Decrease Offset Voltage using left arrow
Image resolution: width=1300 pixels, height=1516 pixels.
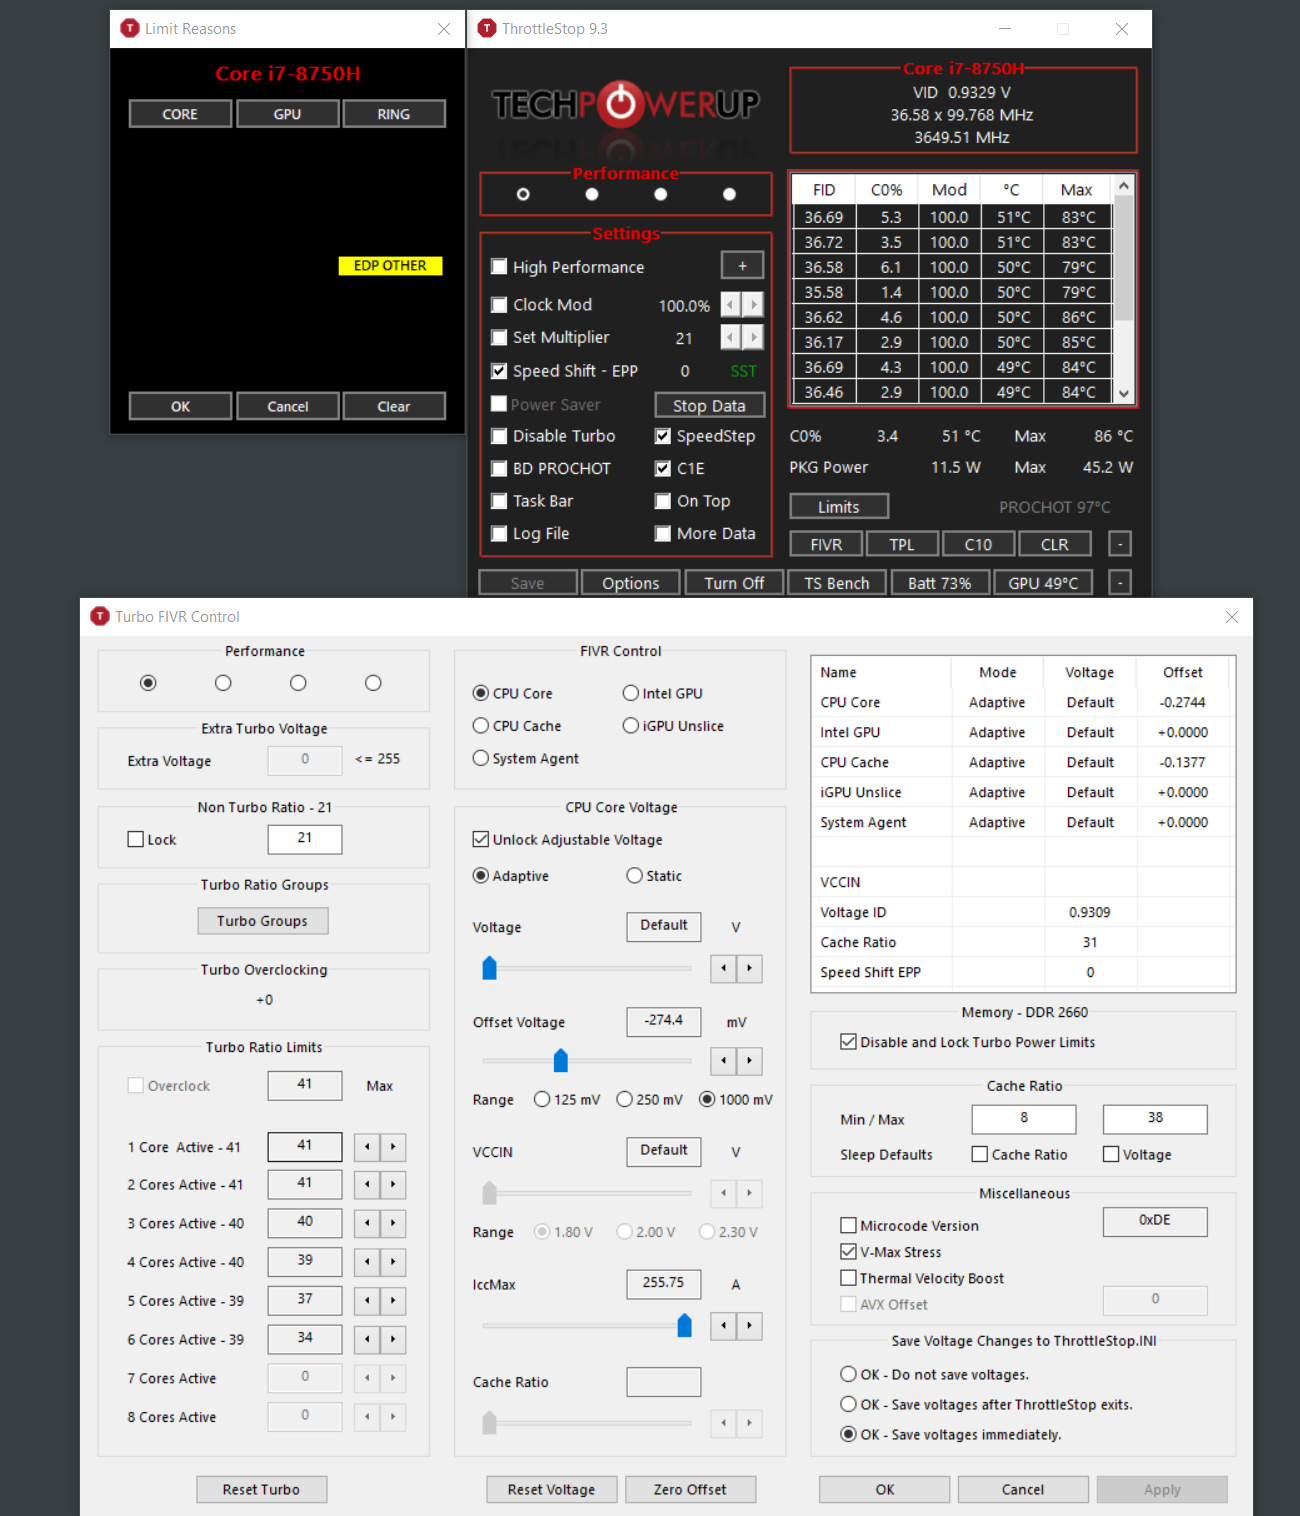(x=723, y=1060)
